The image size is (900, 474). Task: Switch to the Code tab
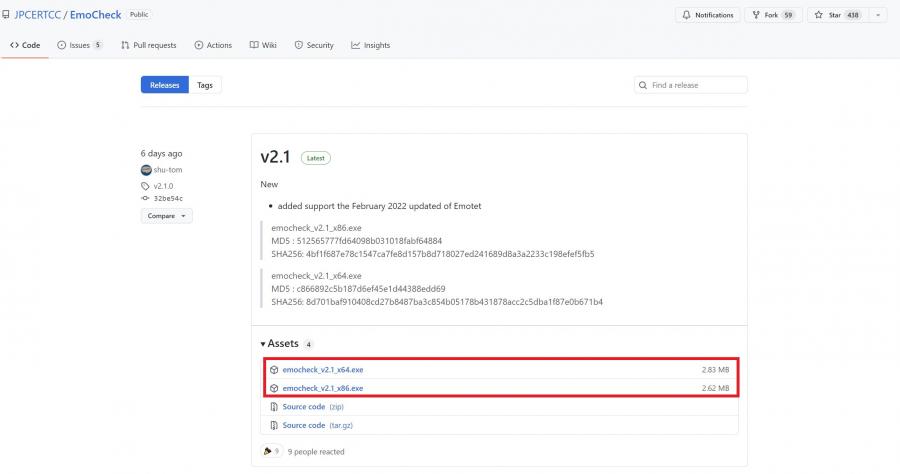[x=25, y=45]
